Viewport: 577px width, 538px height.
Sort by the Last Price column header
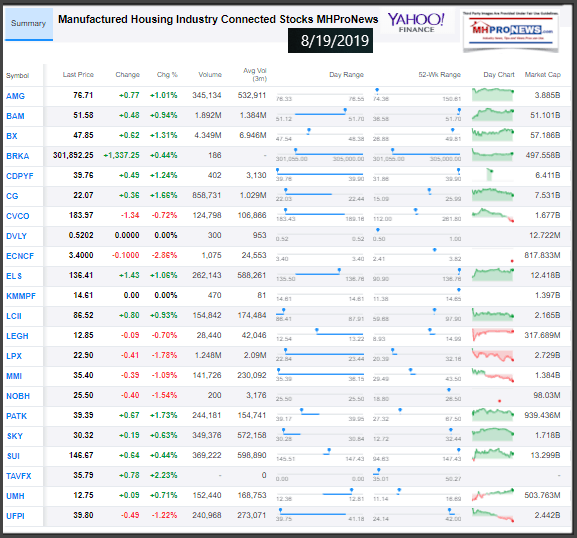coord(78,75)
